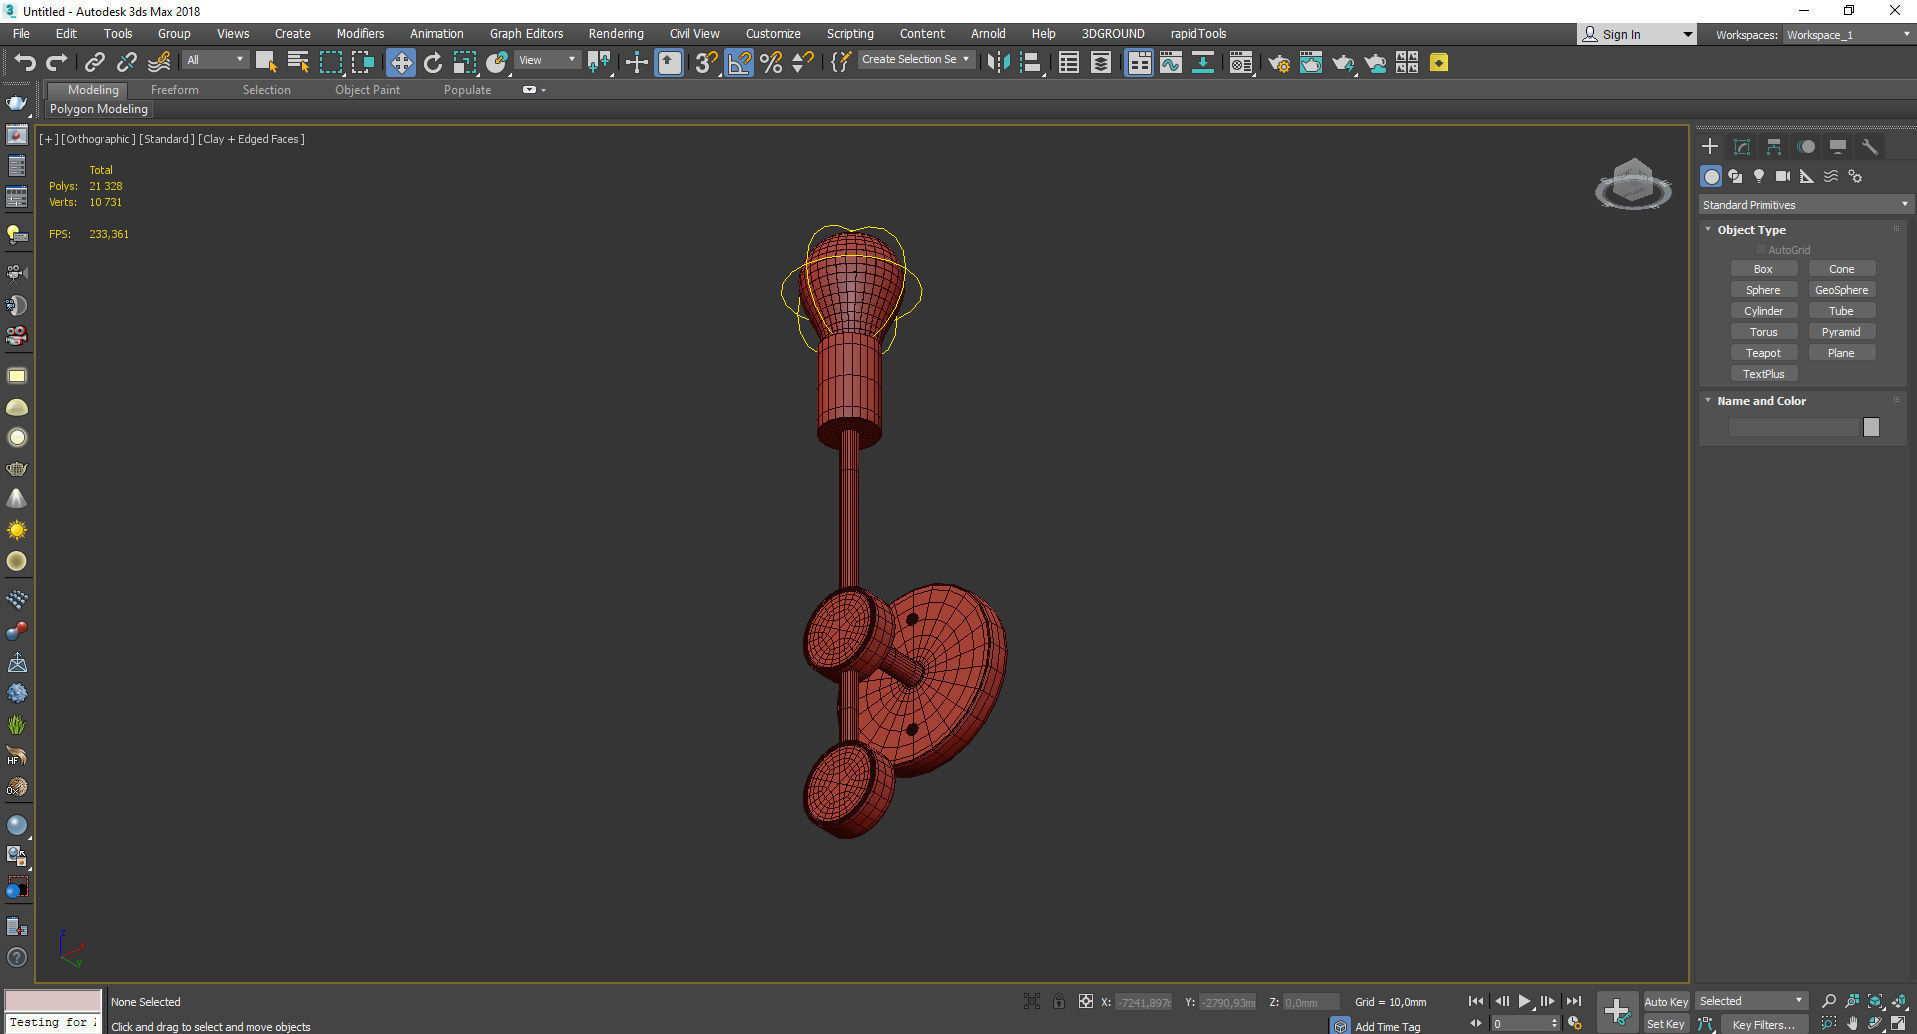
Task: Click the viewport shading label Clay + Edged Faces
Action: pyautogui.click(x=251, y=139)
